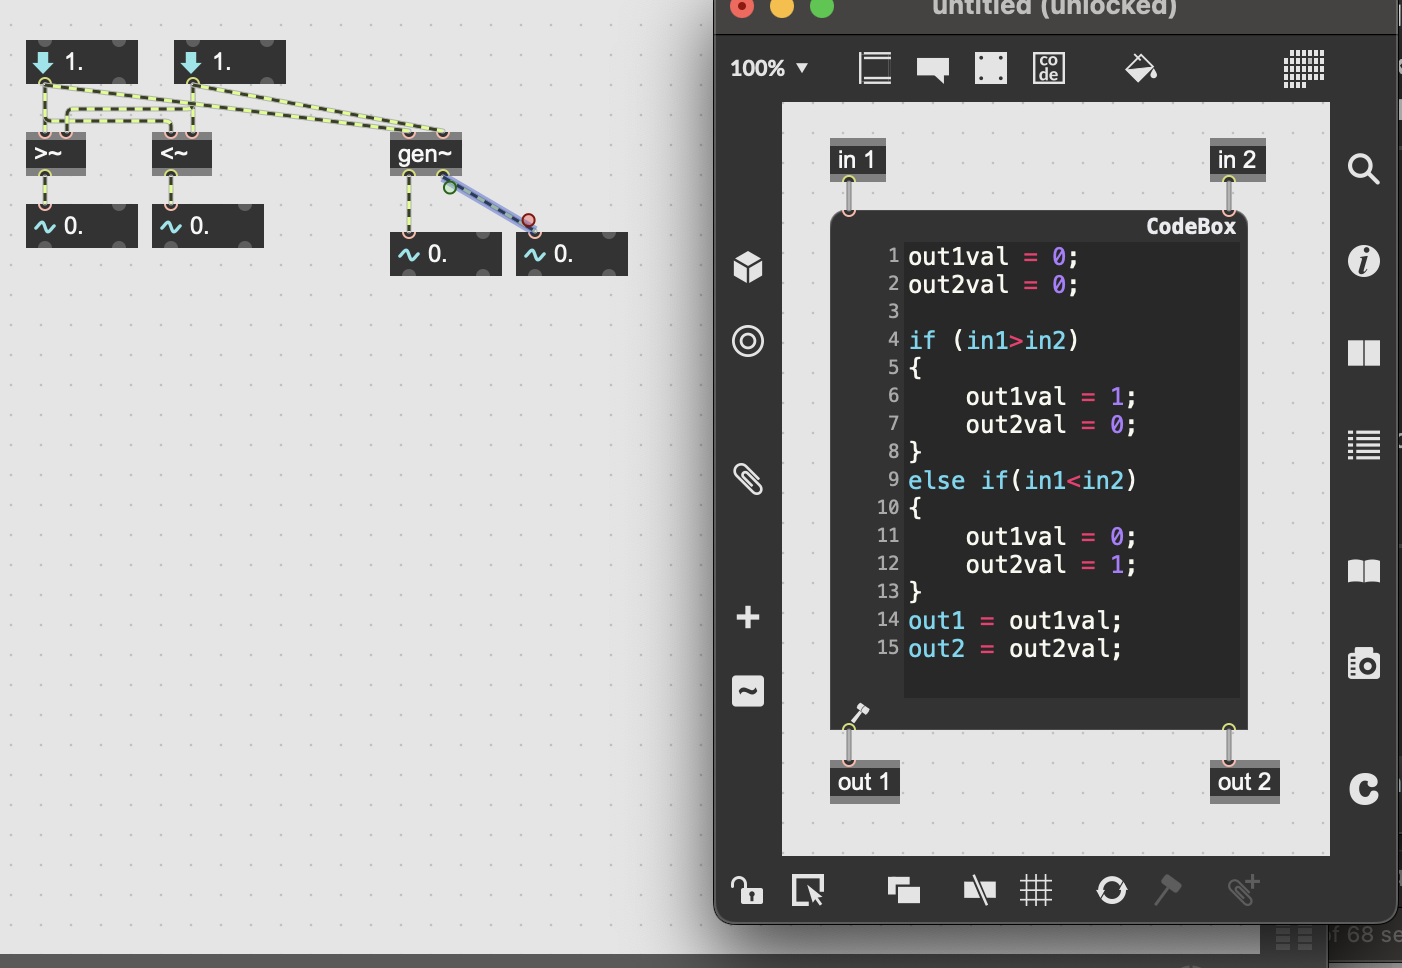Toggle the grid display in bottom toolbar
Image resolution: width=1402 pixels, height=968 pixels.
(1036, 890)
